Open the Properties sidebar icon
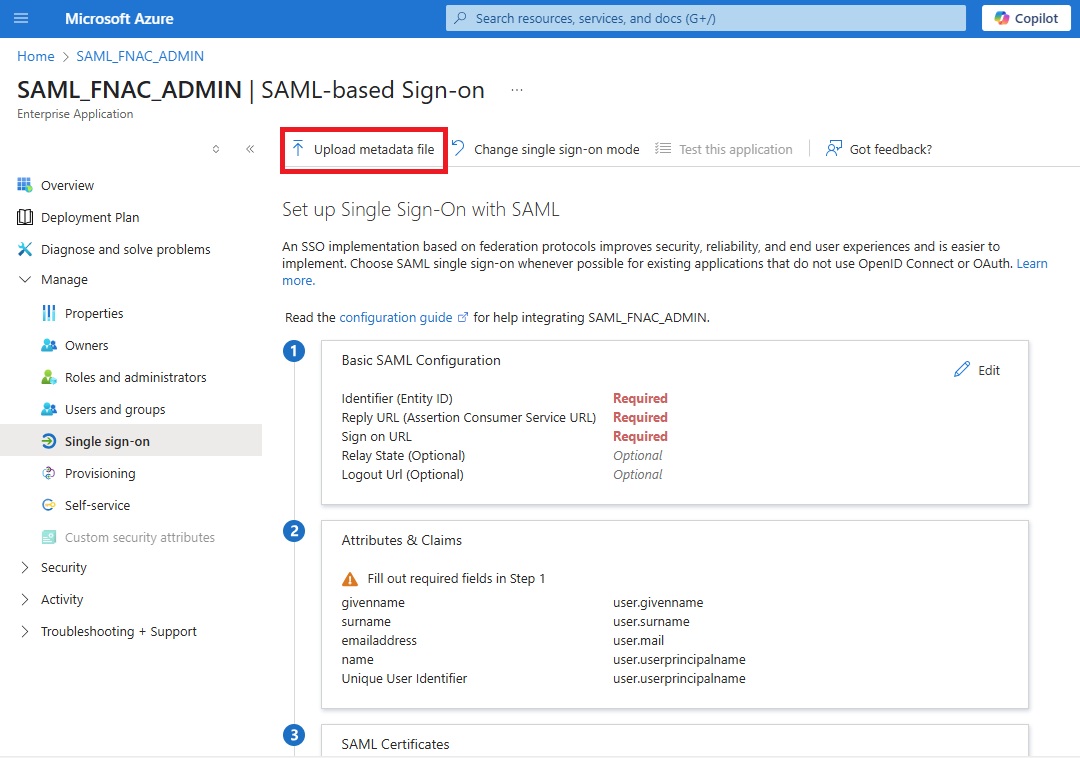Image resolution: width=1080 pixels, height=758 pixels. pos(50,313)
